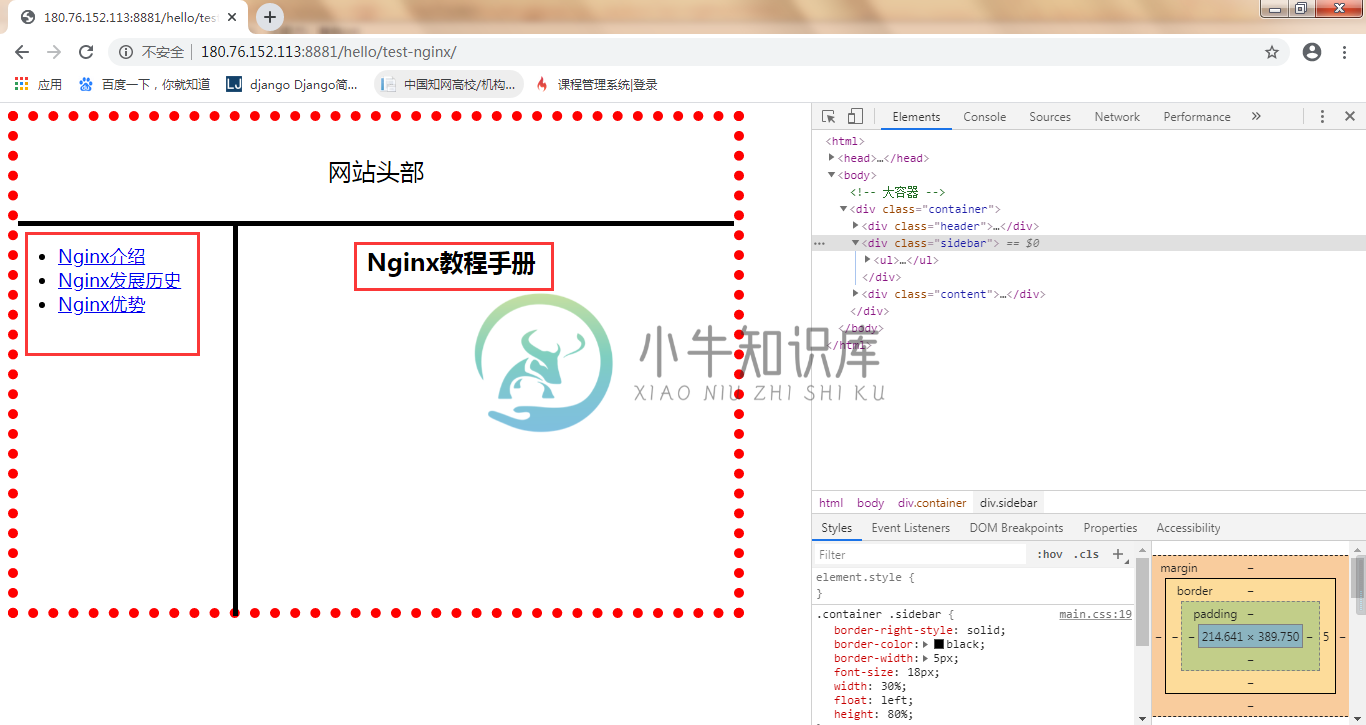Expand the border-color shorthand triangle

point(926,645)
